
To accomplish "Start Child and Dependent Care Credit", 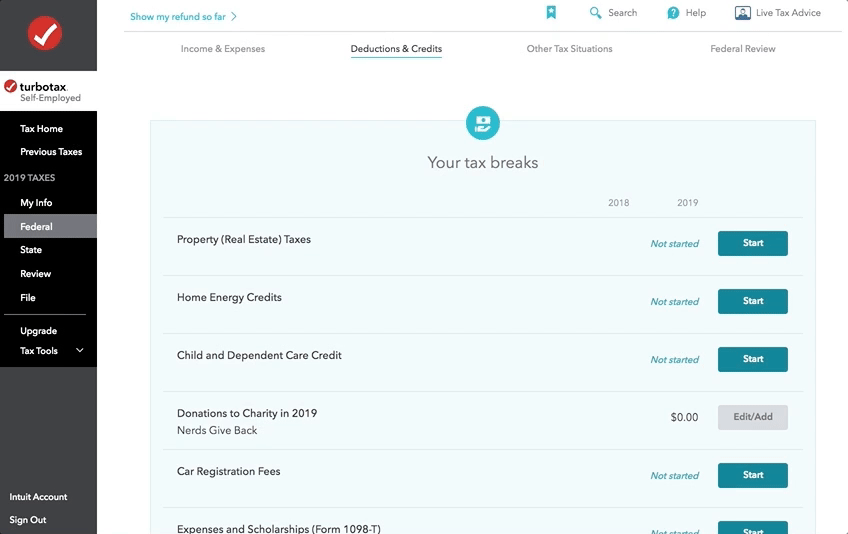I will tap(752, 359).
